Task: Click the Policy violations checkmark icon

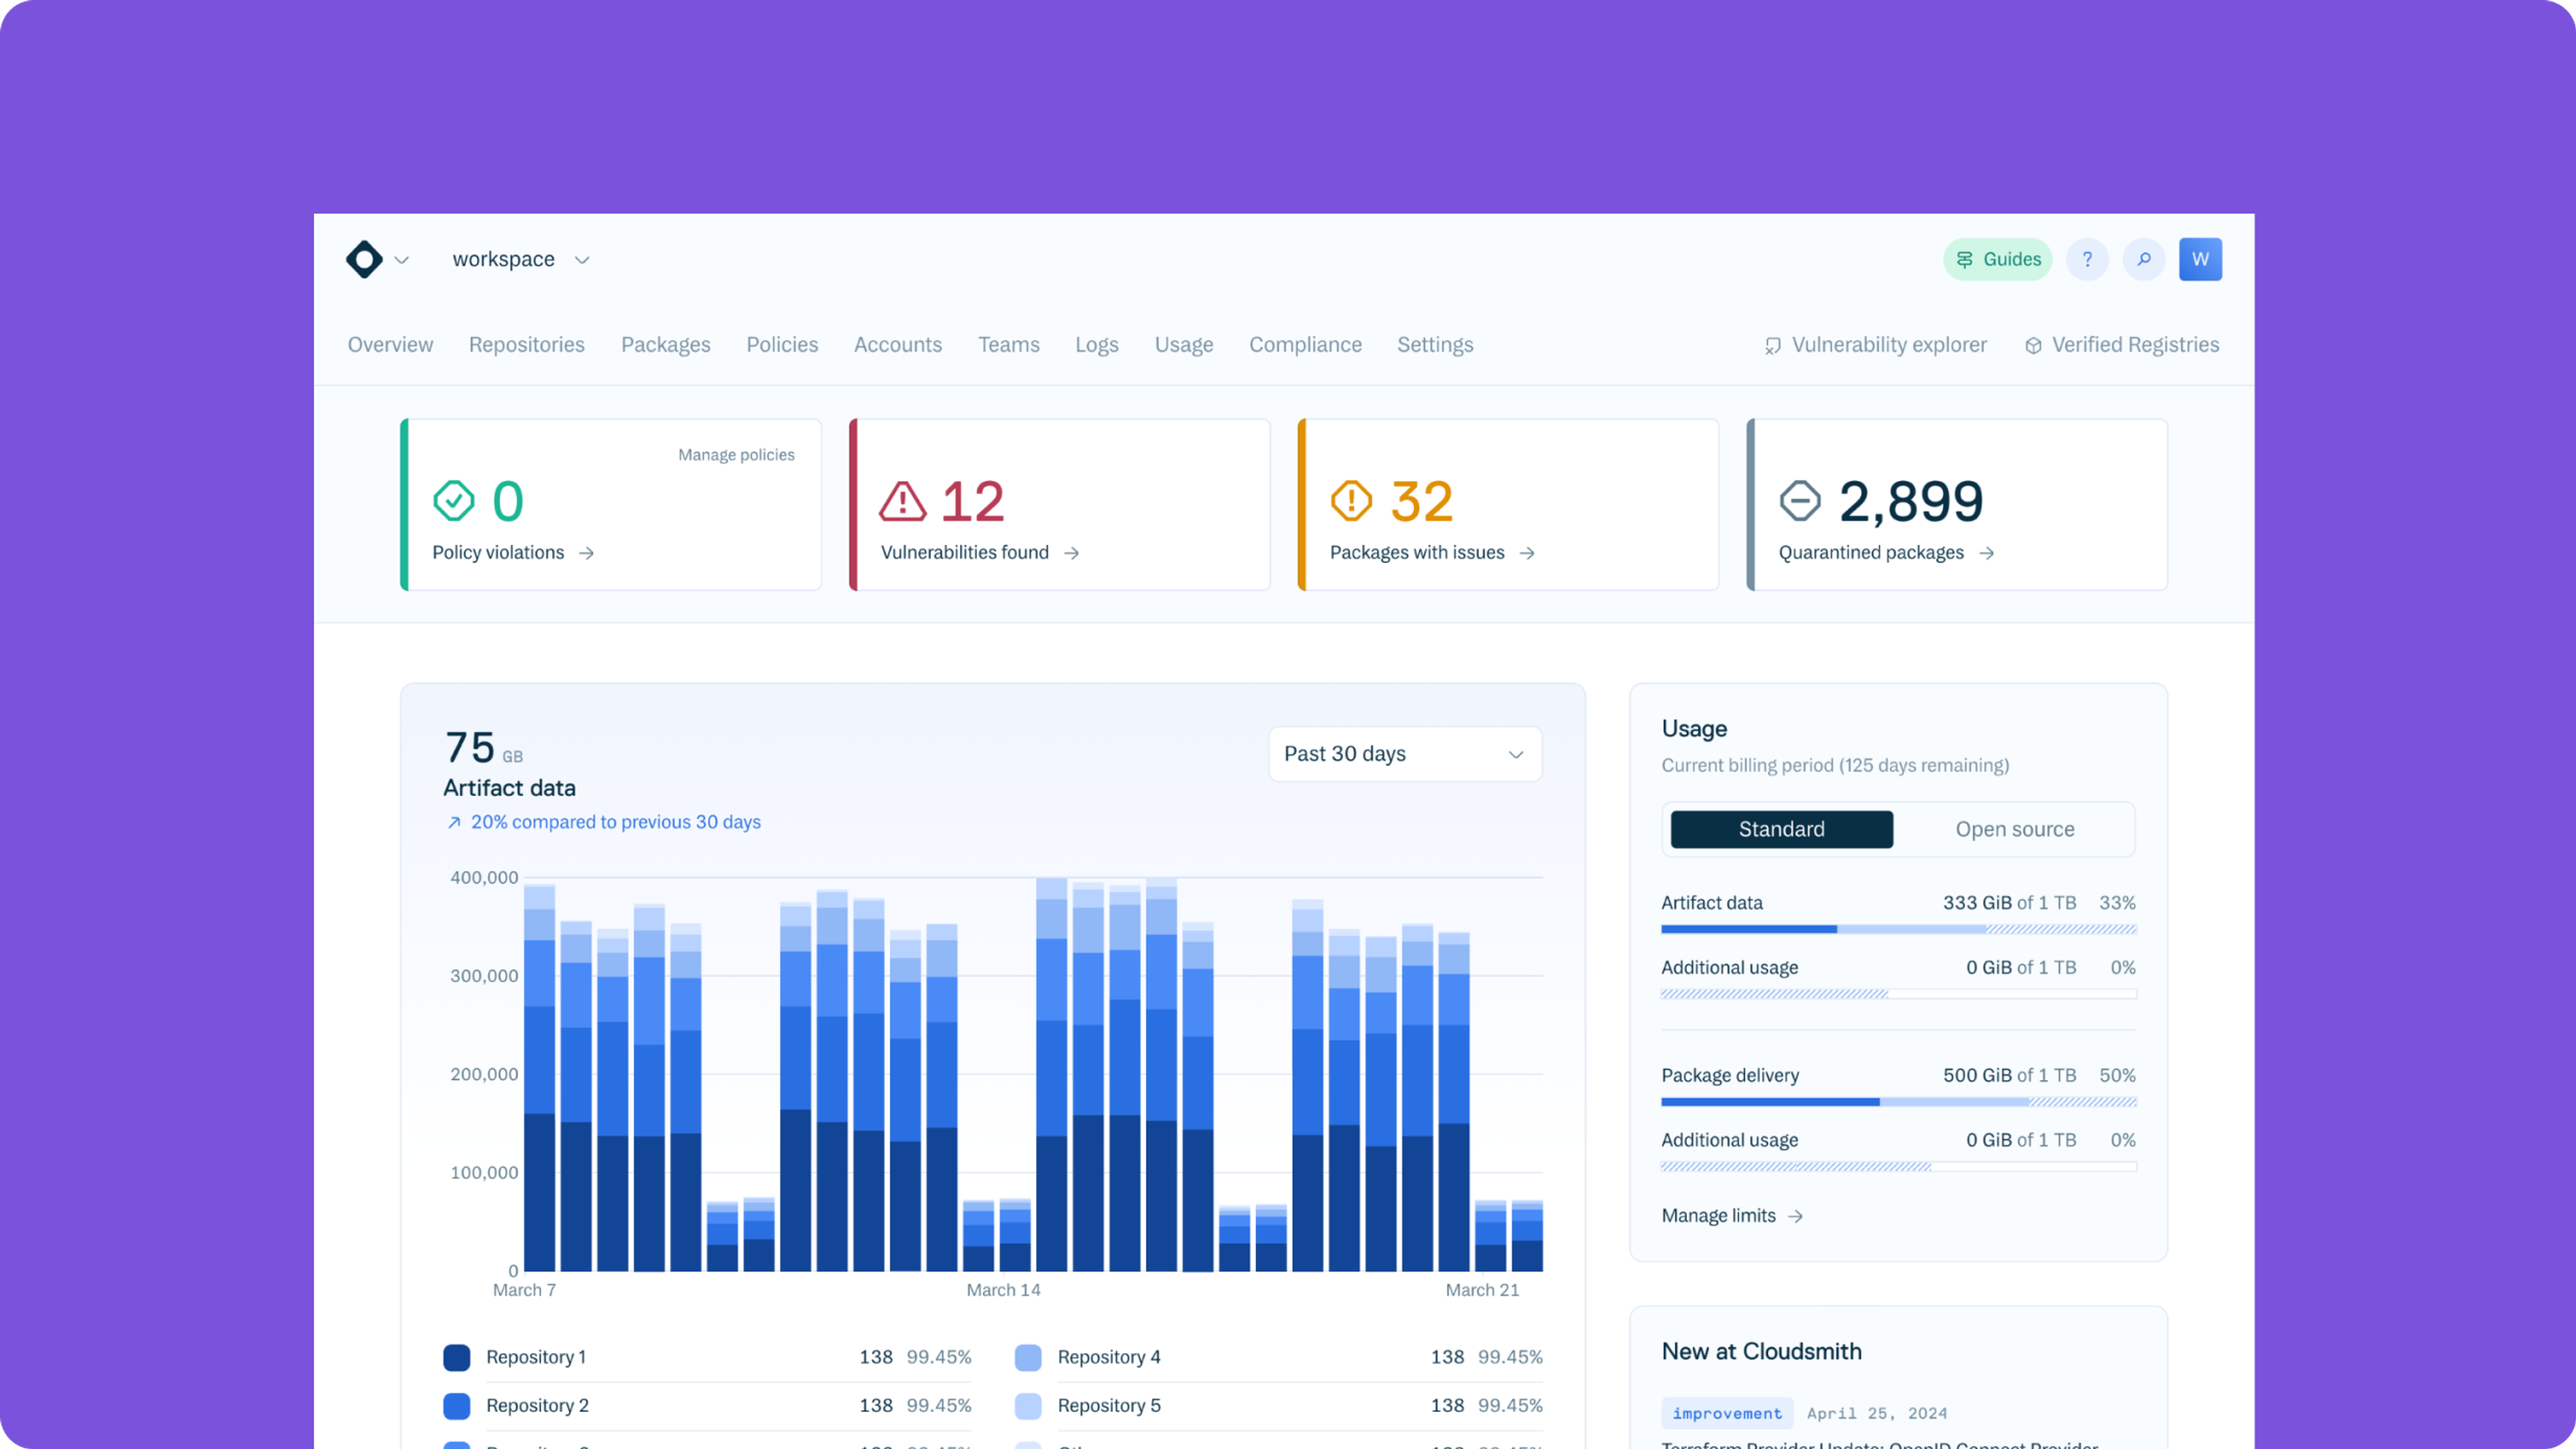Action: (453, 501)
